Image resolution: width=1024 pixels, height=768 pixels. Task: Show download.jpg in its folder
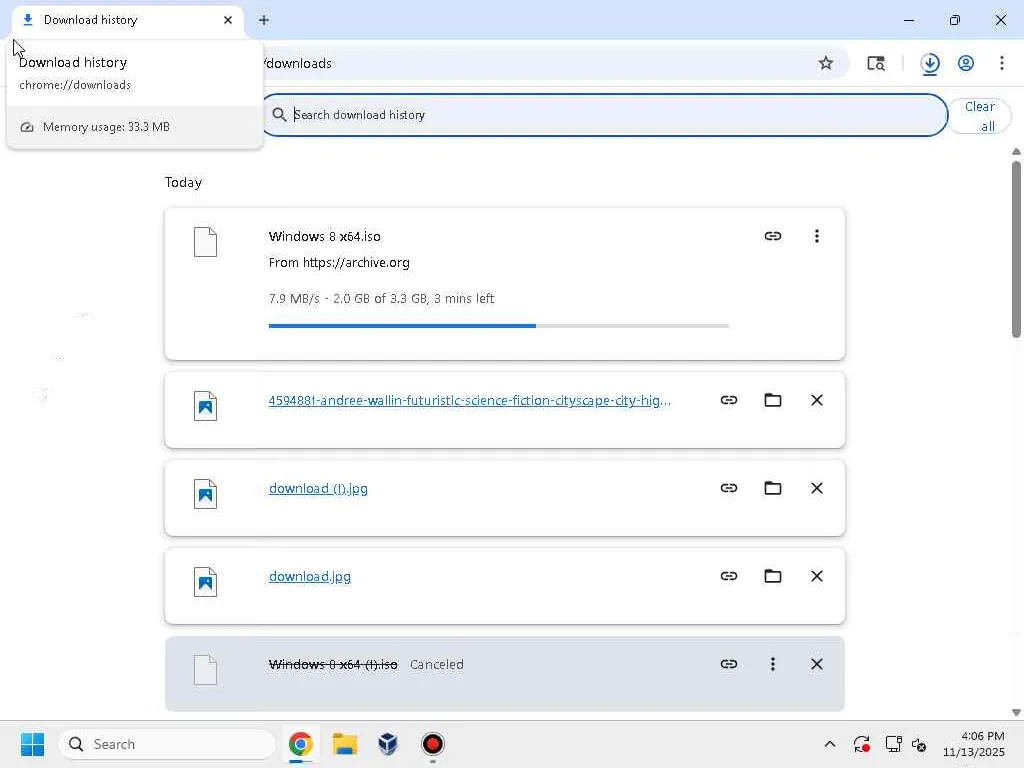point(773,576)
